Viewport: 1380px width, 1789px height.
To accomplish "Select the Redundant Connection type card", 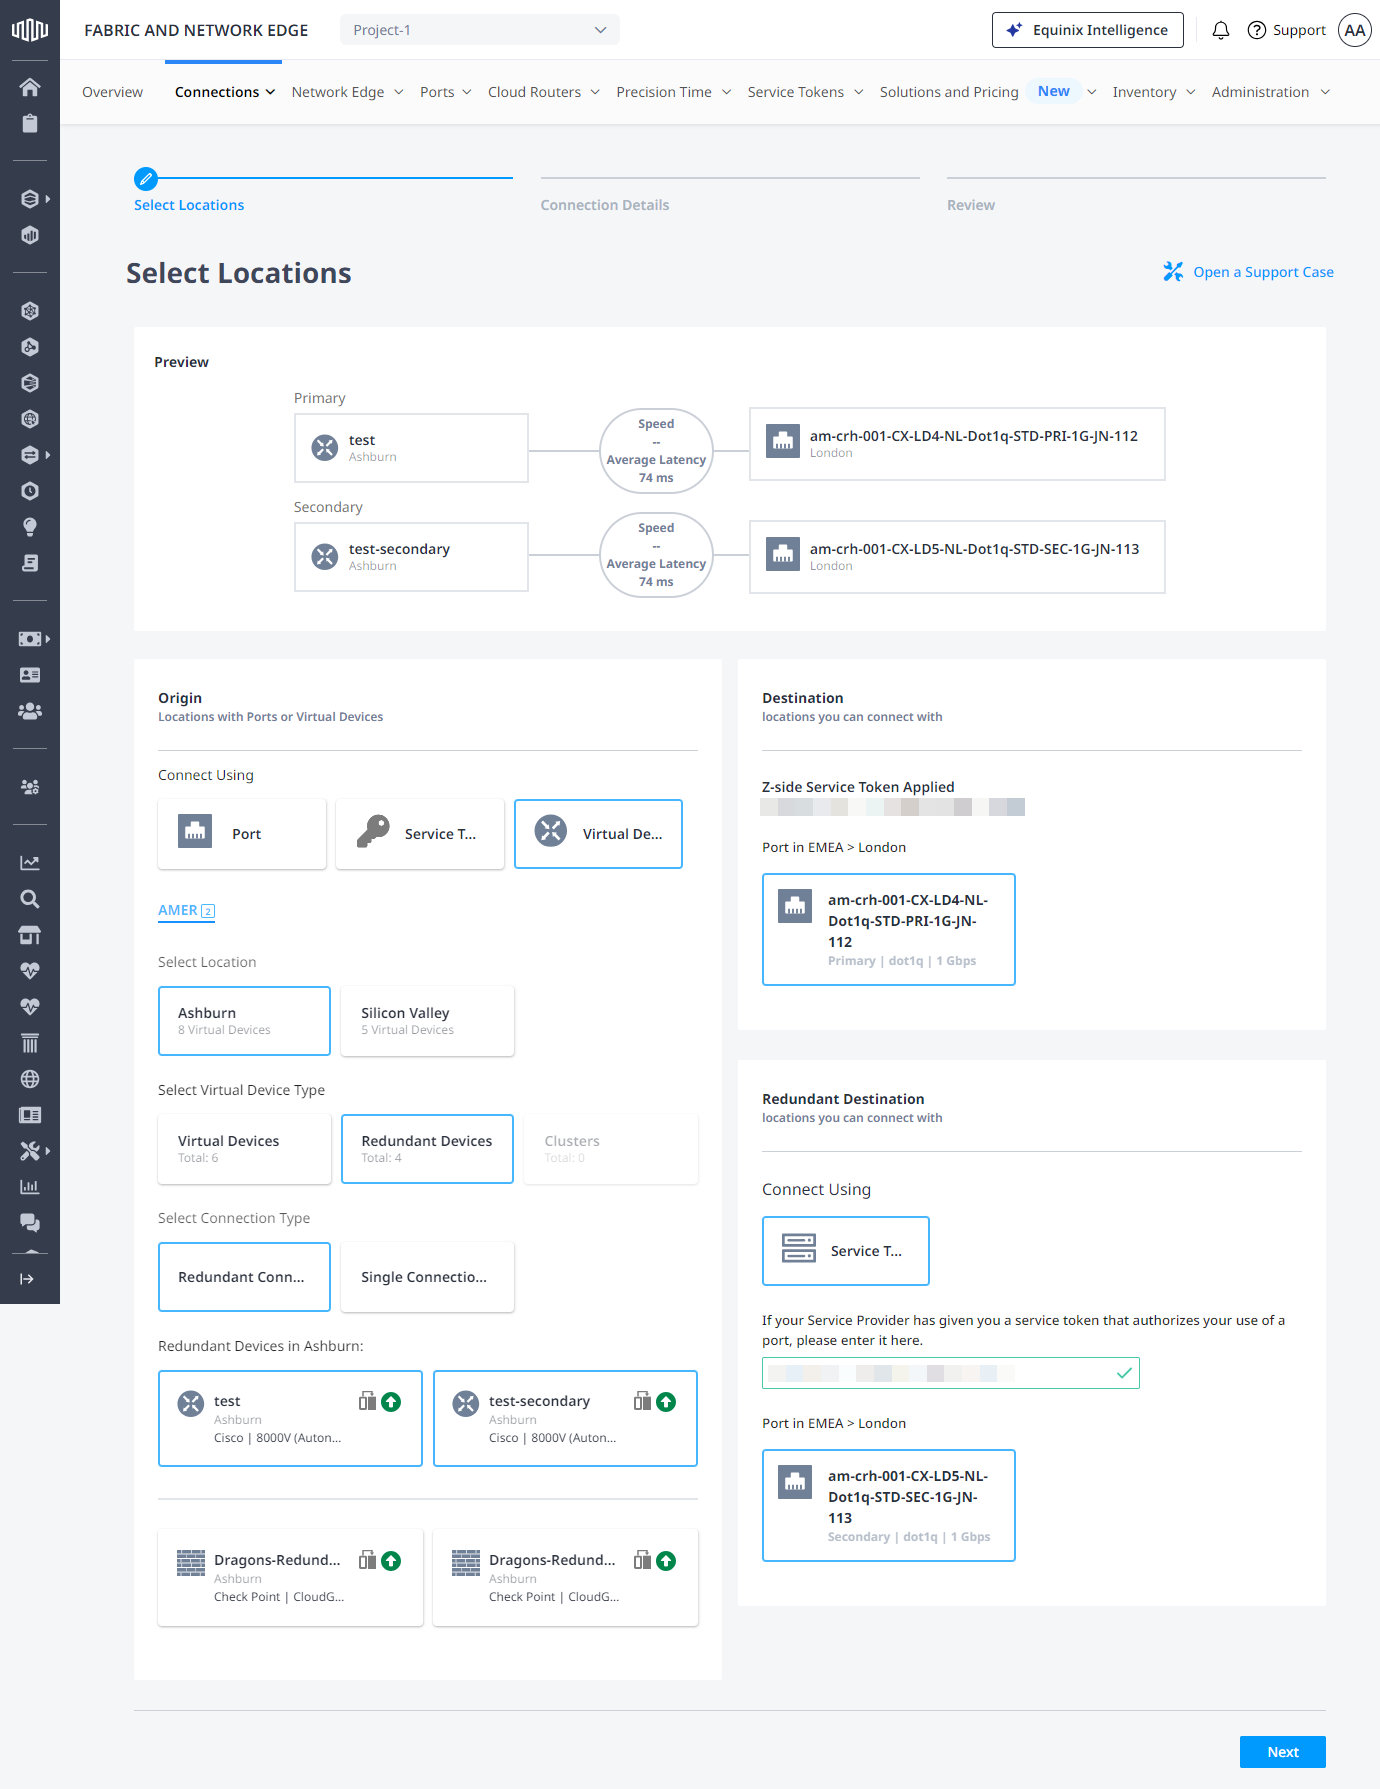I will (244, 1277).
